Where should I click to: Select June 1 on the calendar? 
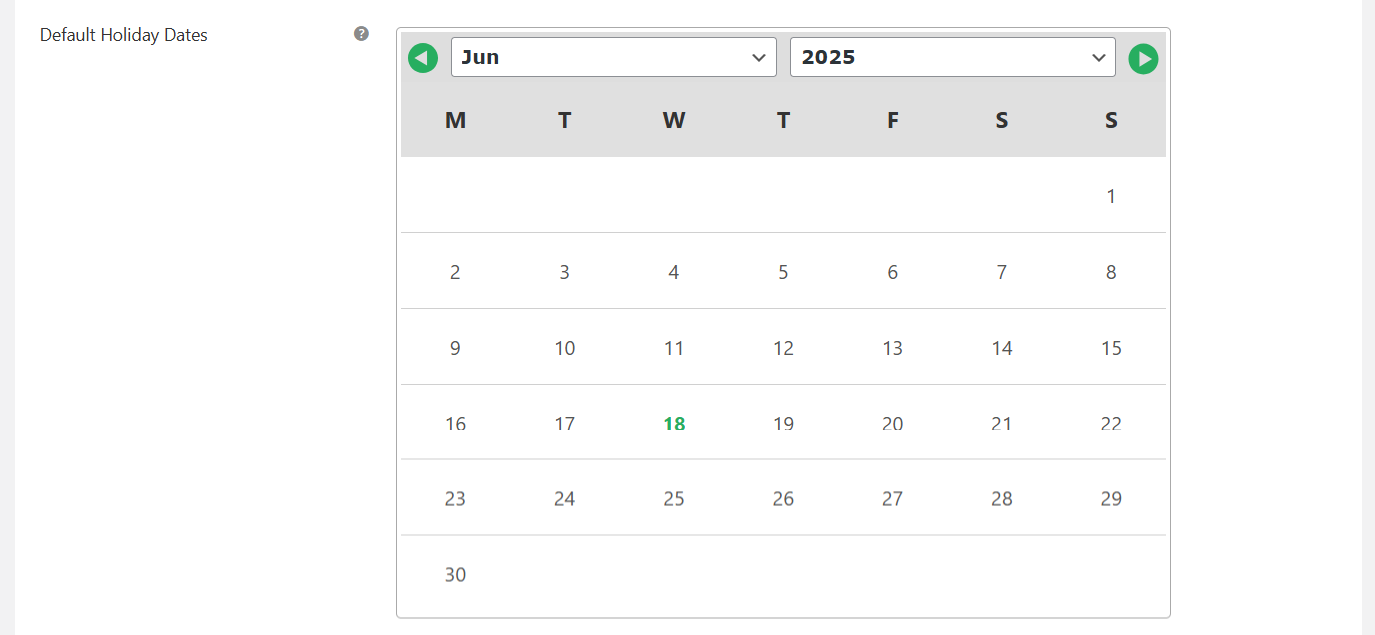[1111, 196]
